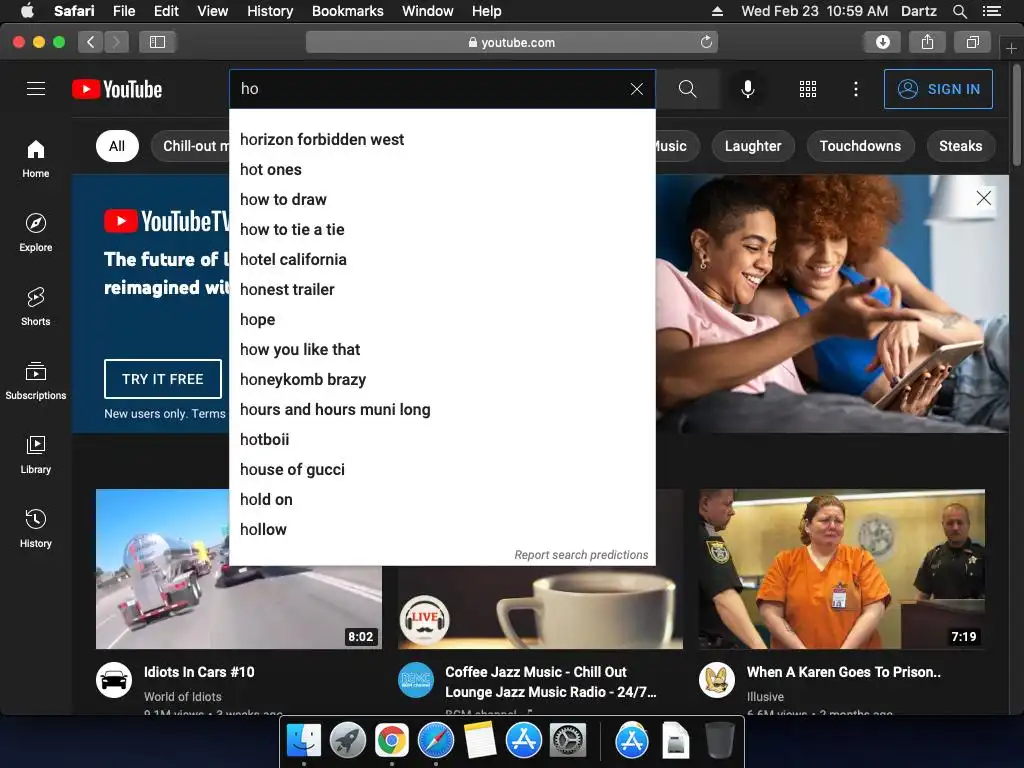Viewport: 1024px width, 768px height.
Task: Choose suggestion hollow
Action: tap(442, 530)
